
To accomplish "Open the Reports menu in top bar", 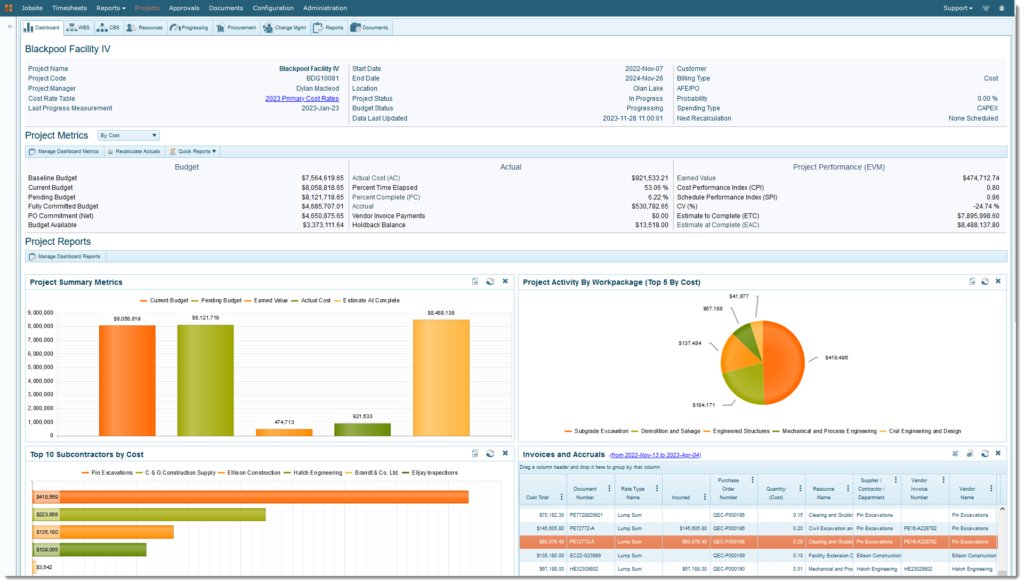I will [110, 8].
